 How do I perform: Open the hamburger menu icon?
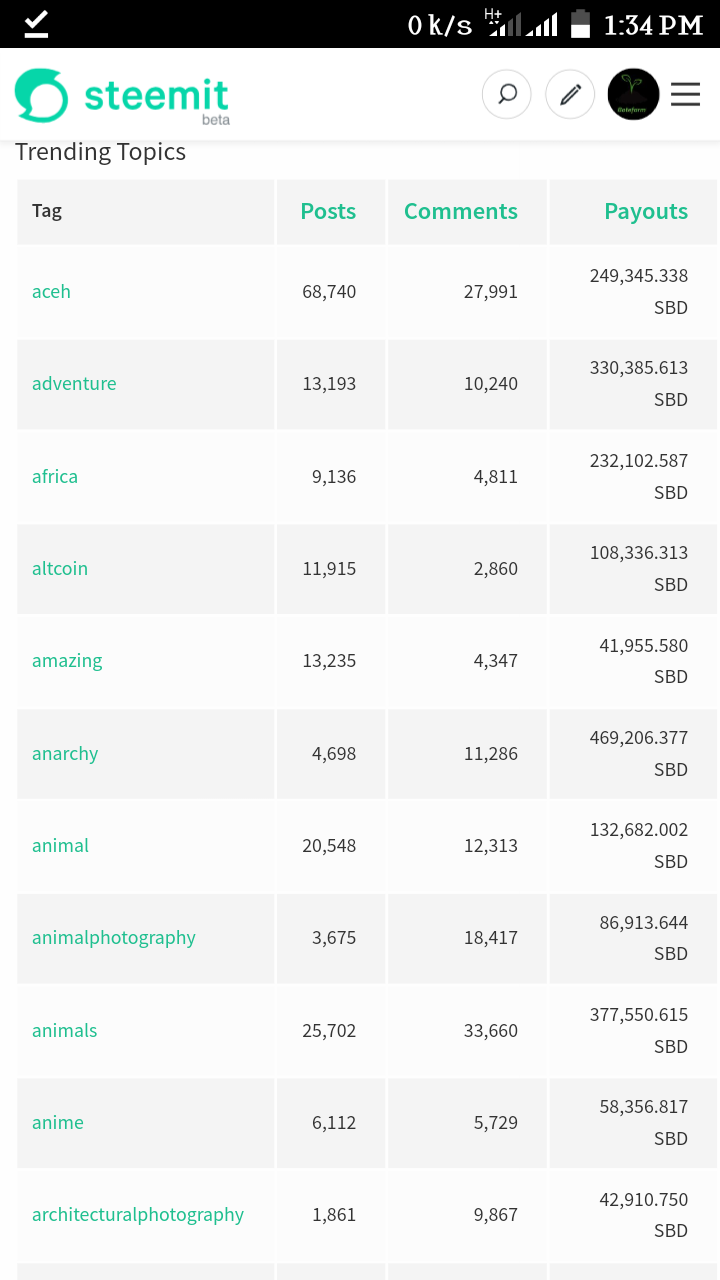tap(685, 95)
